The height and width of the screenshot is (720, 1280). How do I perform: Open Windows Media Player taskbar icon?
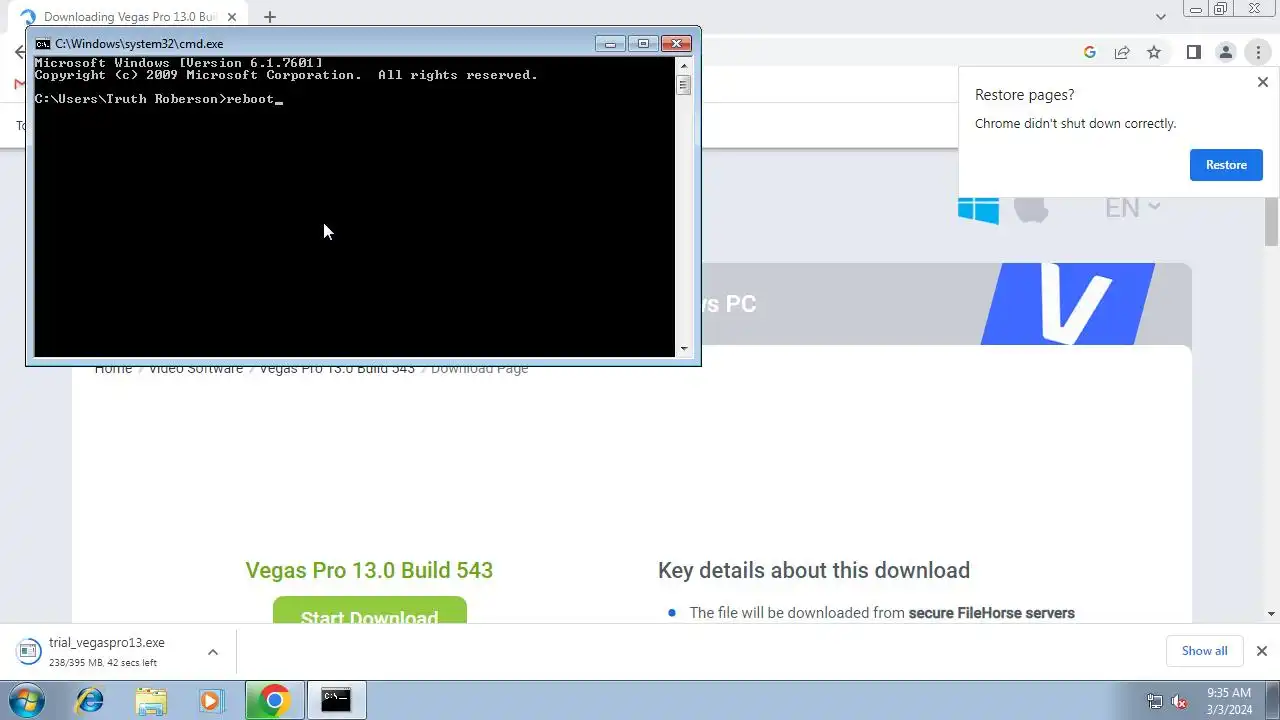click(x=211, y=700)
